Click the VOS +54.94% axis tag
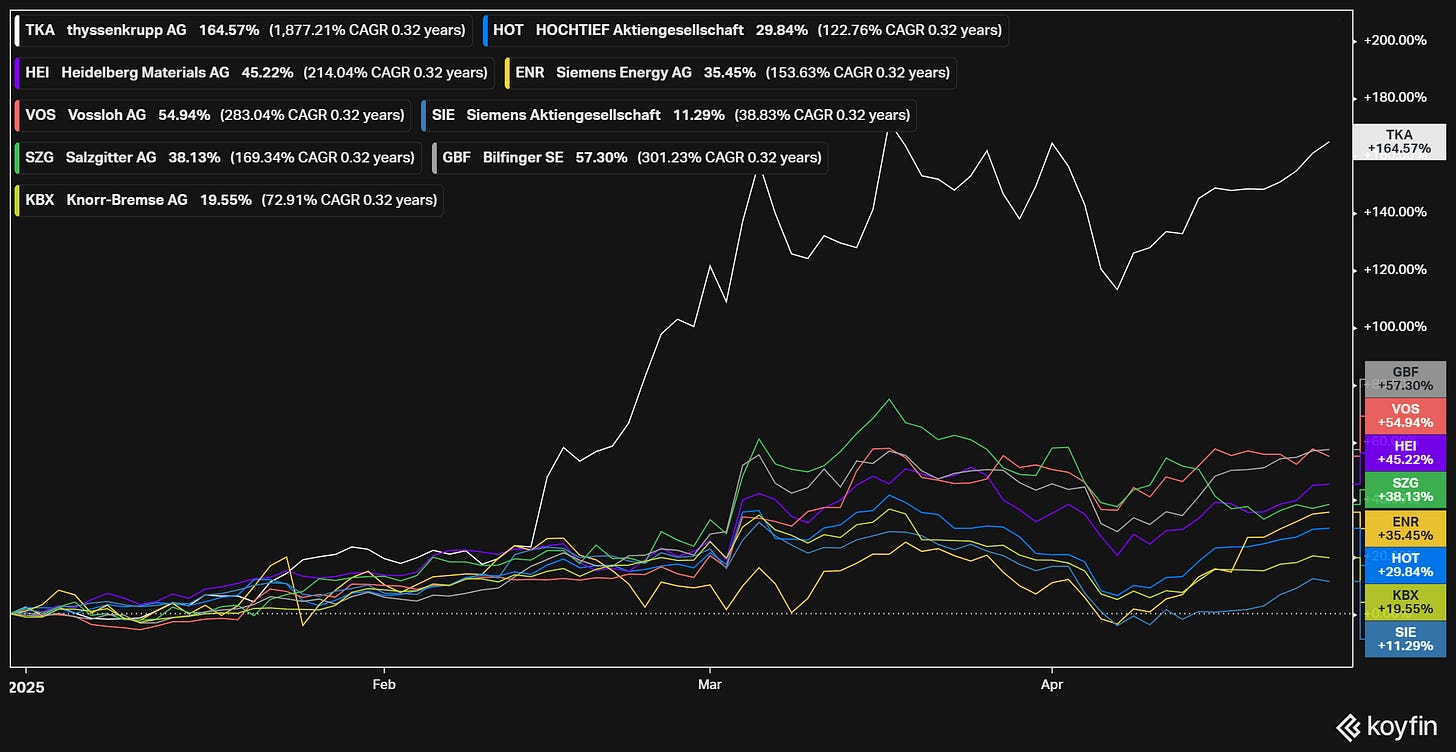 point(1405,417)
